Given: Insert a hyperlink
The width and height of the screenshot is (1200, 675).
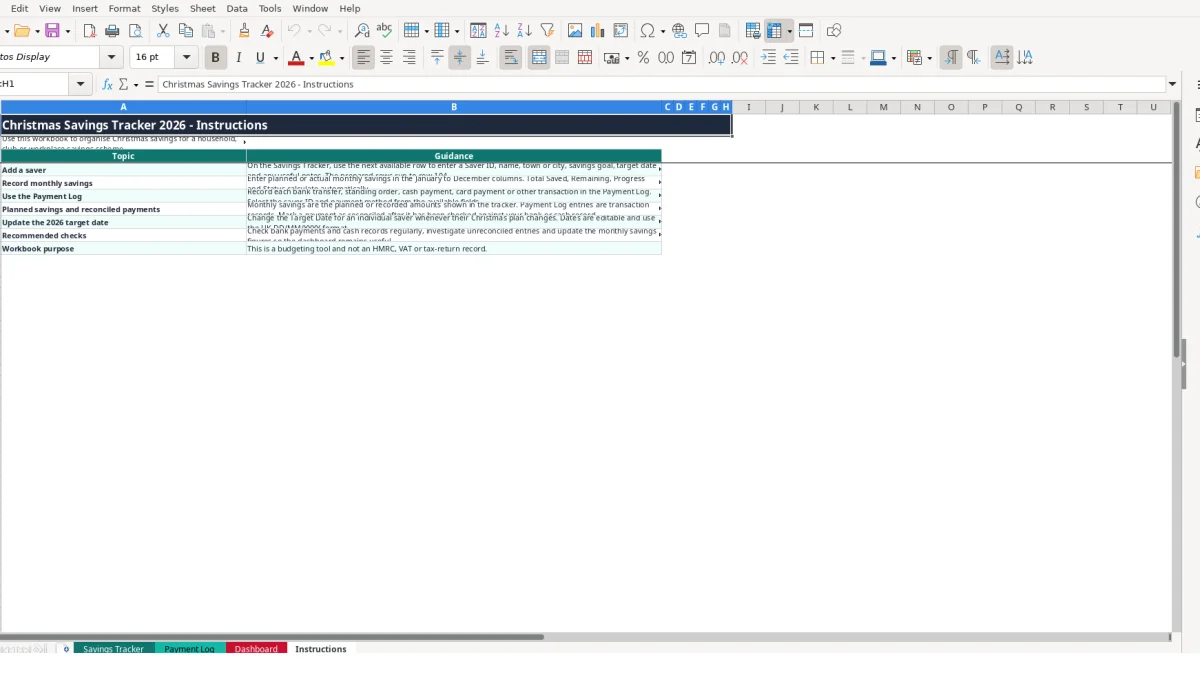Looking at the screenshot, I should (679, 31).
